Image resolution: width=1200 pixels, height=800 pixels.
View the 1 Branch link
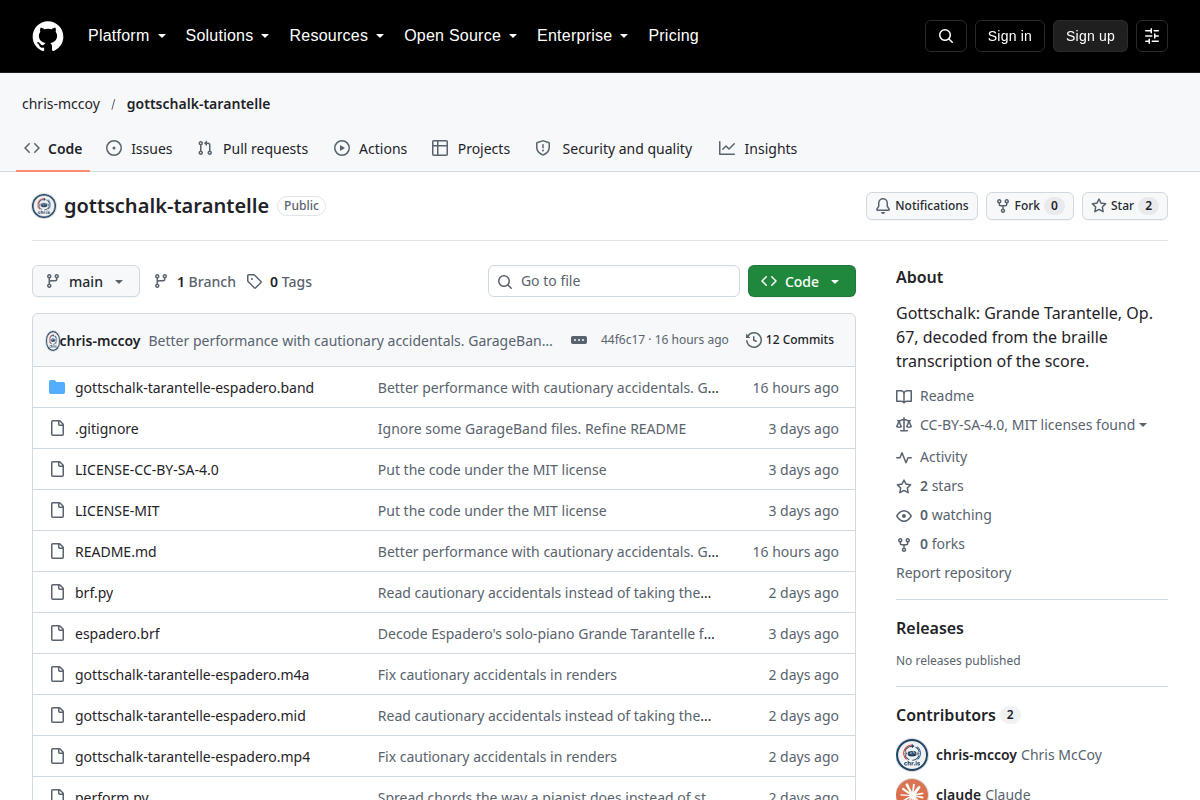[x=195, y=282]
